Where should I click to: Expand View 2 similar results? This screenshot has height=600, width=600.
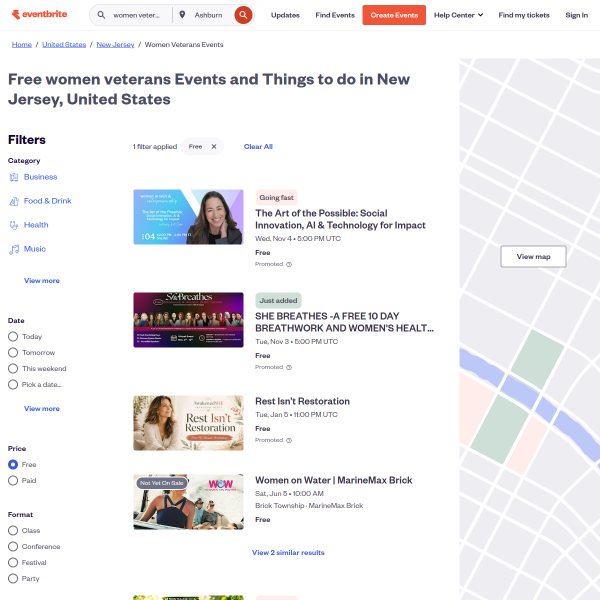pos(288,553)
